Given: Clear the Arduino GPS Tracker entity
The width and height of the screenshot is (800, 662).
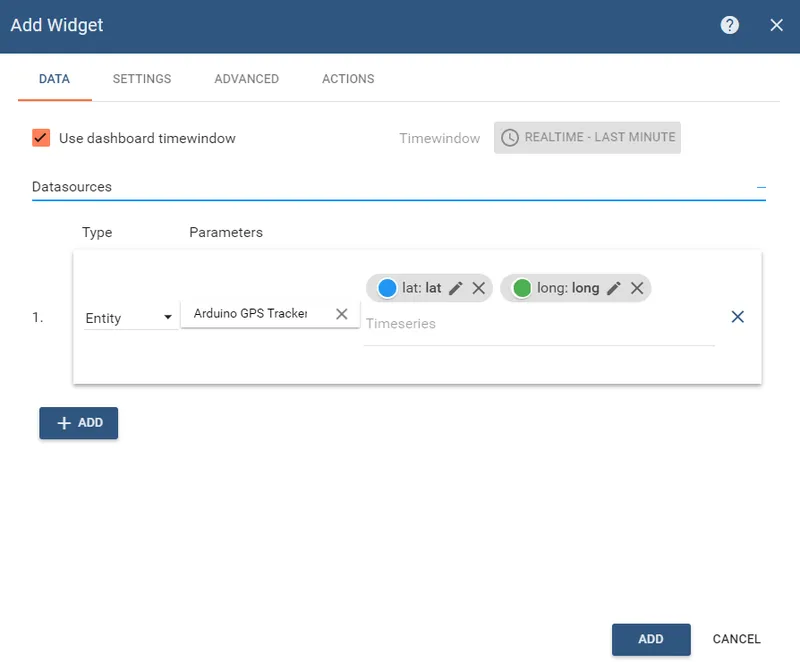Looking at the screenshot, I should pyautogui.click(x=341, y=314).
